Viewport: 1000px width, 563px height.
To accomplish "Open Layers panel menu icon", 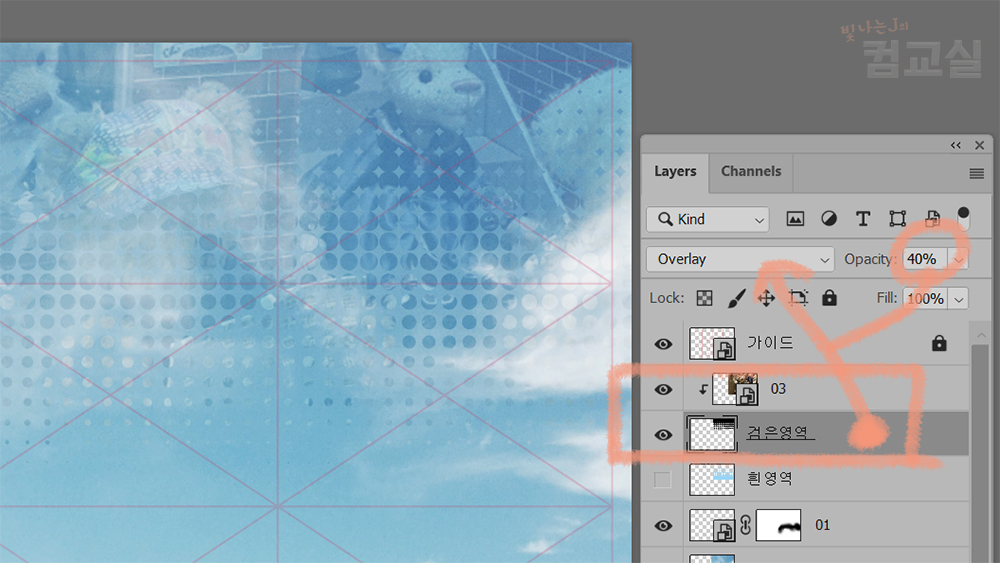I will click(976, 173).
